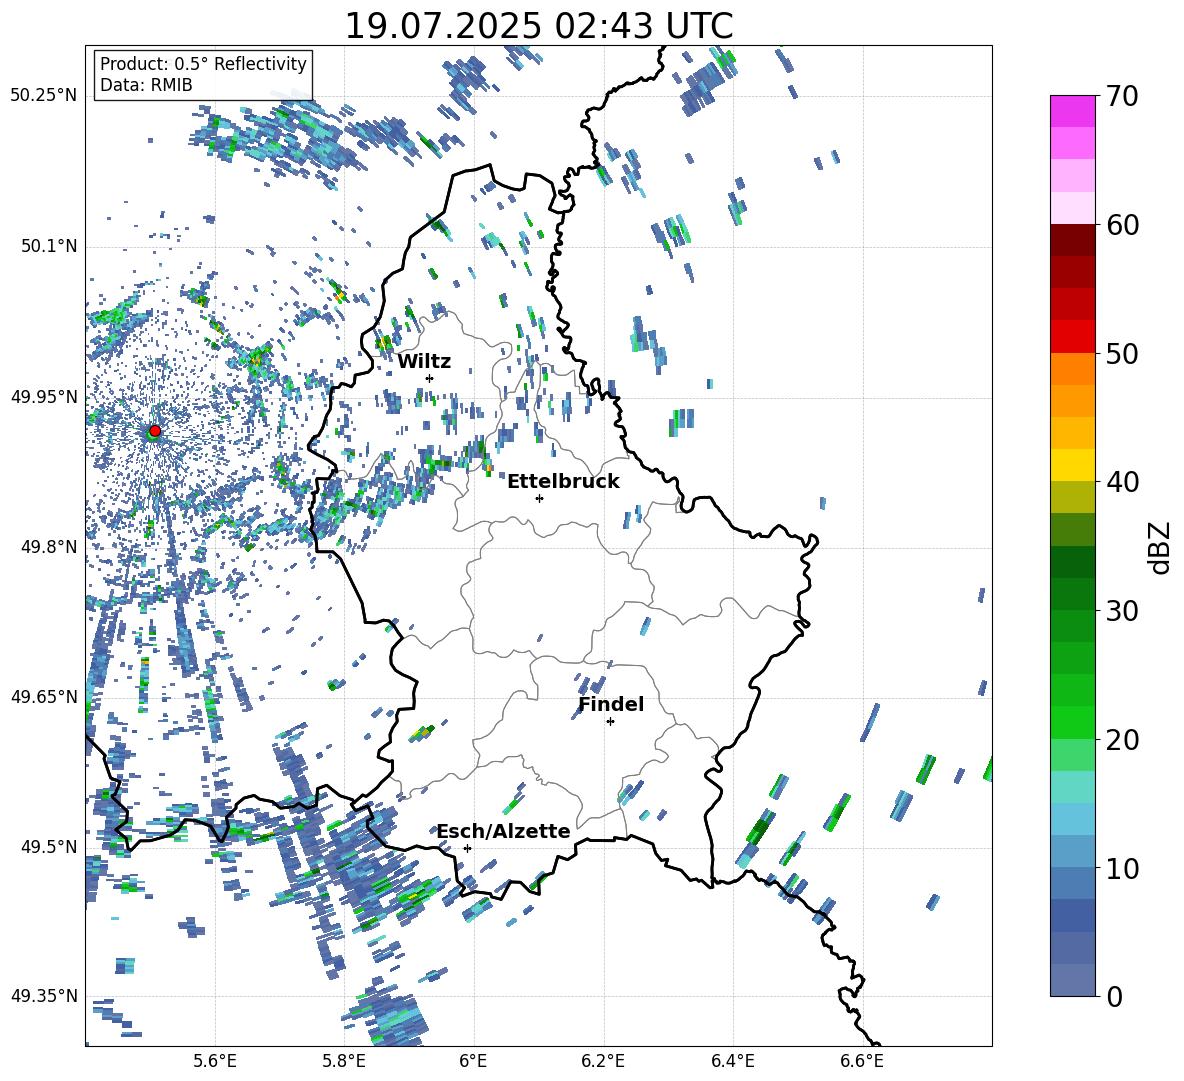Click the 6.2°E longitude label

603,1061
